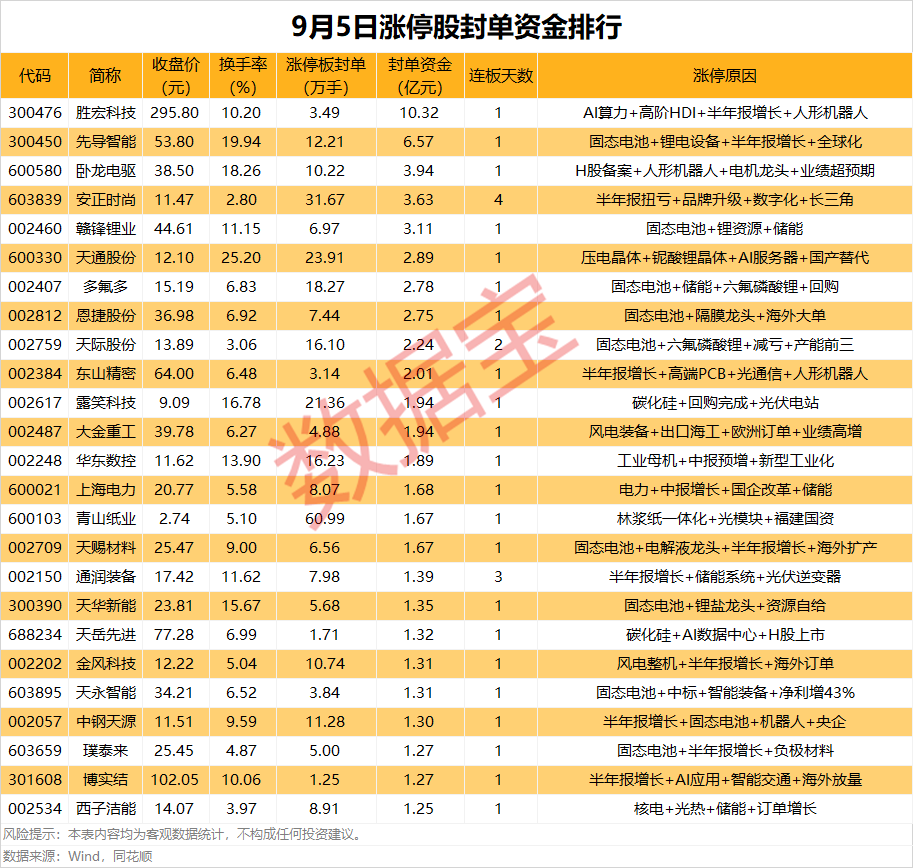Click the title 9月5日涨停股封单资金排行
The height and width of the screenshot is (868, 913).
coord(456,27)
